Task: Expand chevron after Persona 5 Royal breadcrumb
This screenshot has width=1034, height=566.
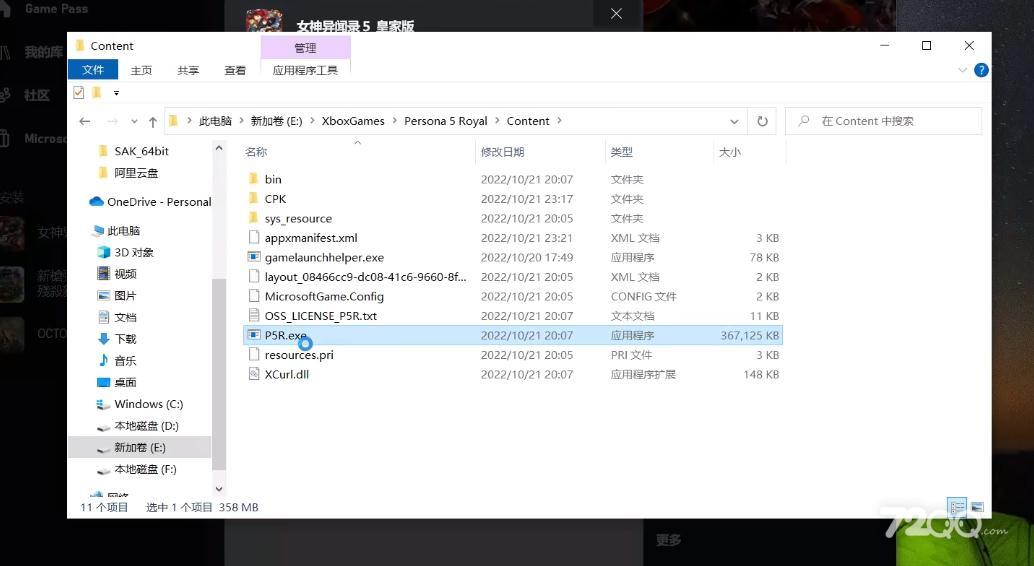Action: [x=497, y=121]
